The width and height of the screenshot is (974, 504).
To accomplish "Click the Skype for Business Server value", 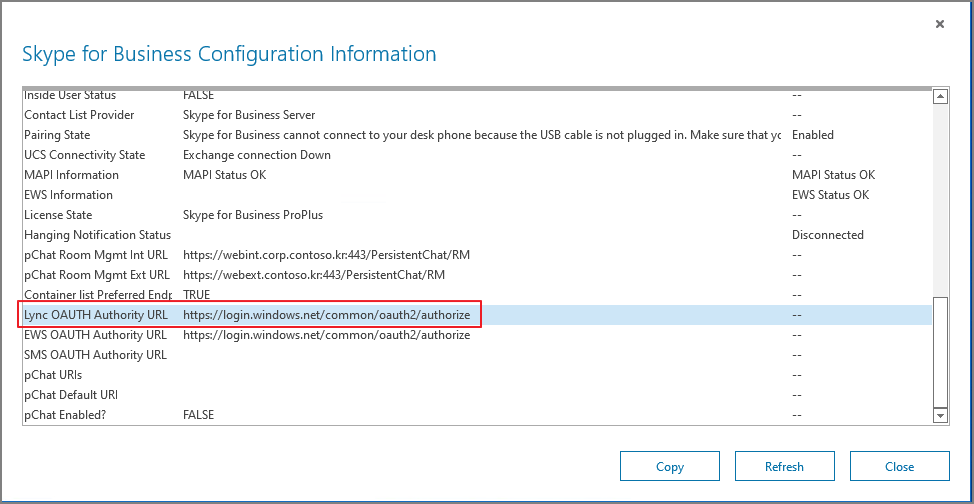I will pyautogui.click(x=249, y=115).
